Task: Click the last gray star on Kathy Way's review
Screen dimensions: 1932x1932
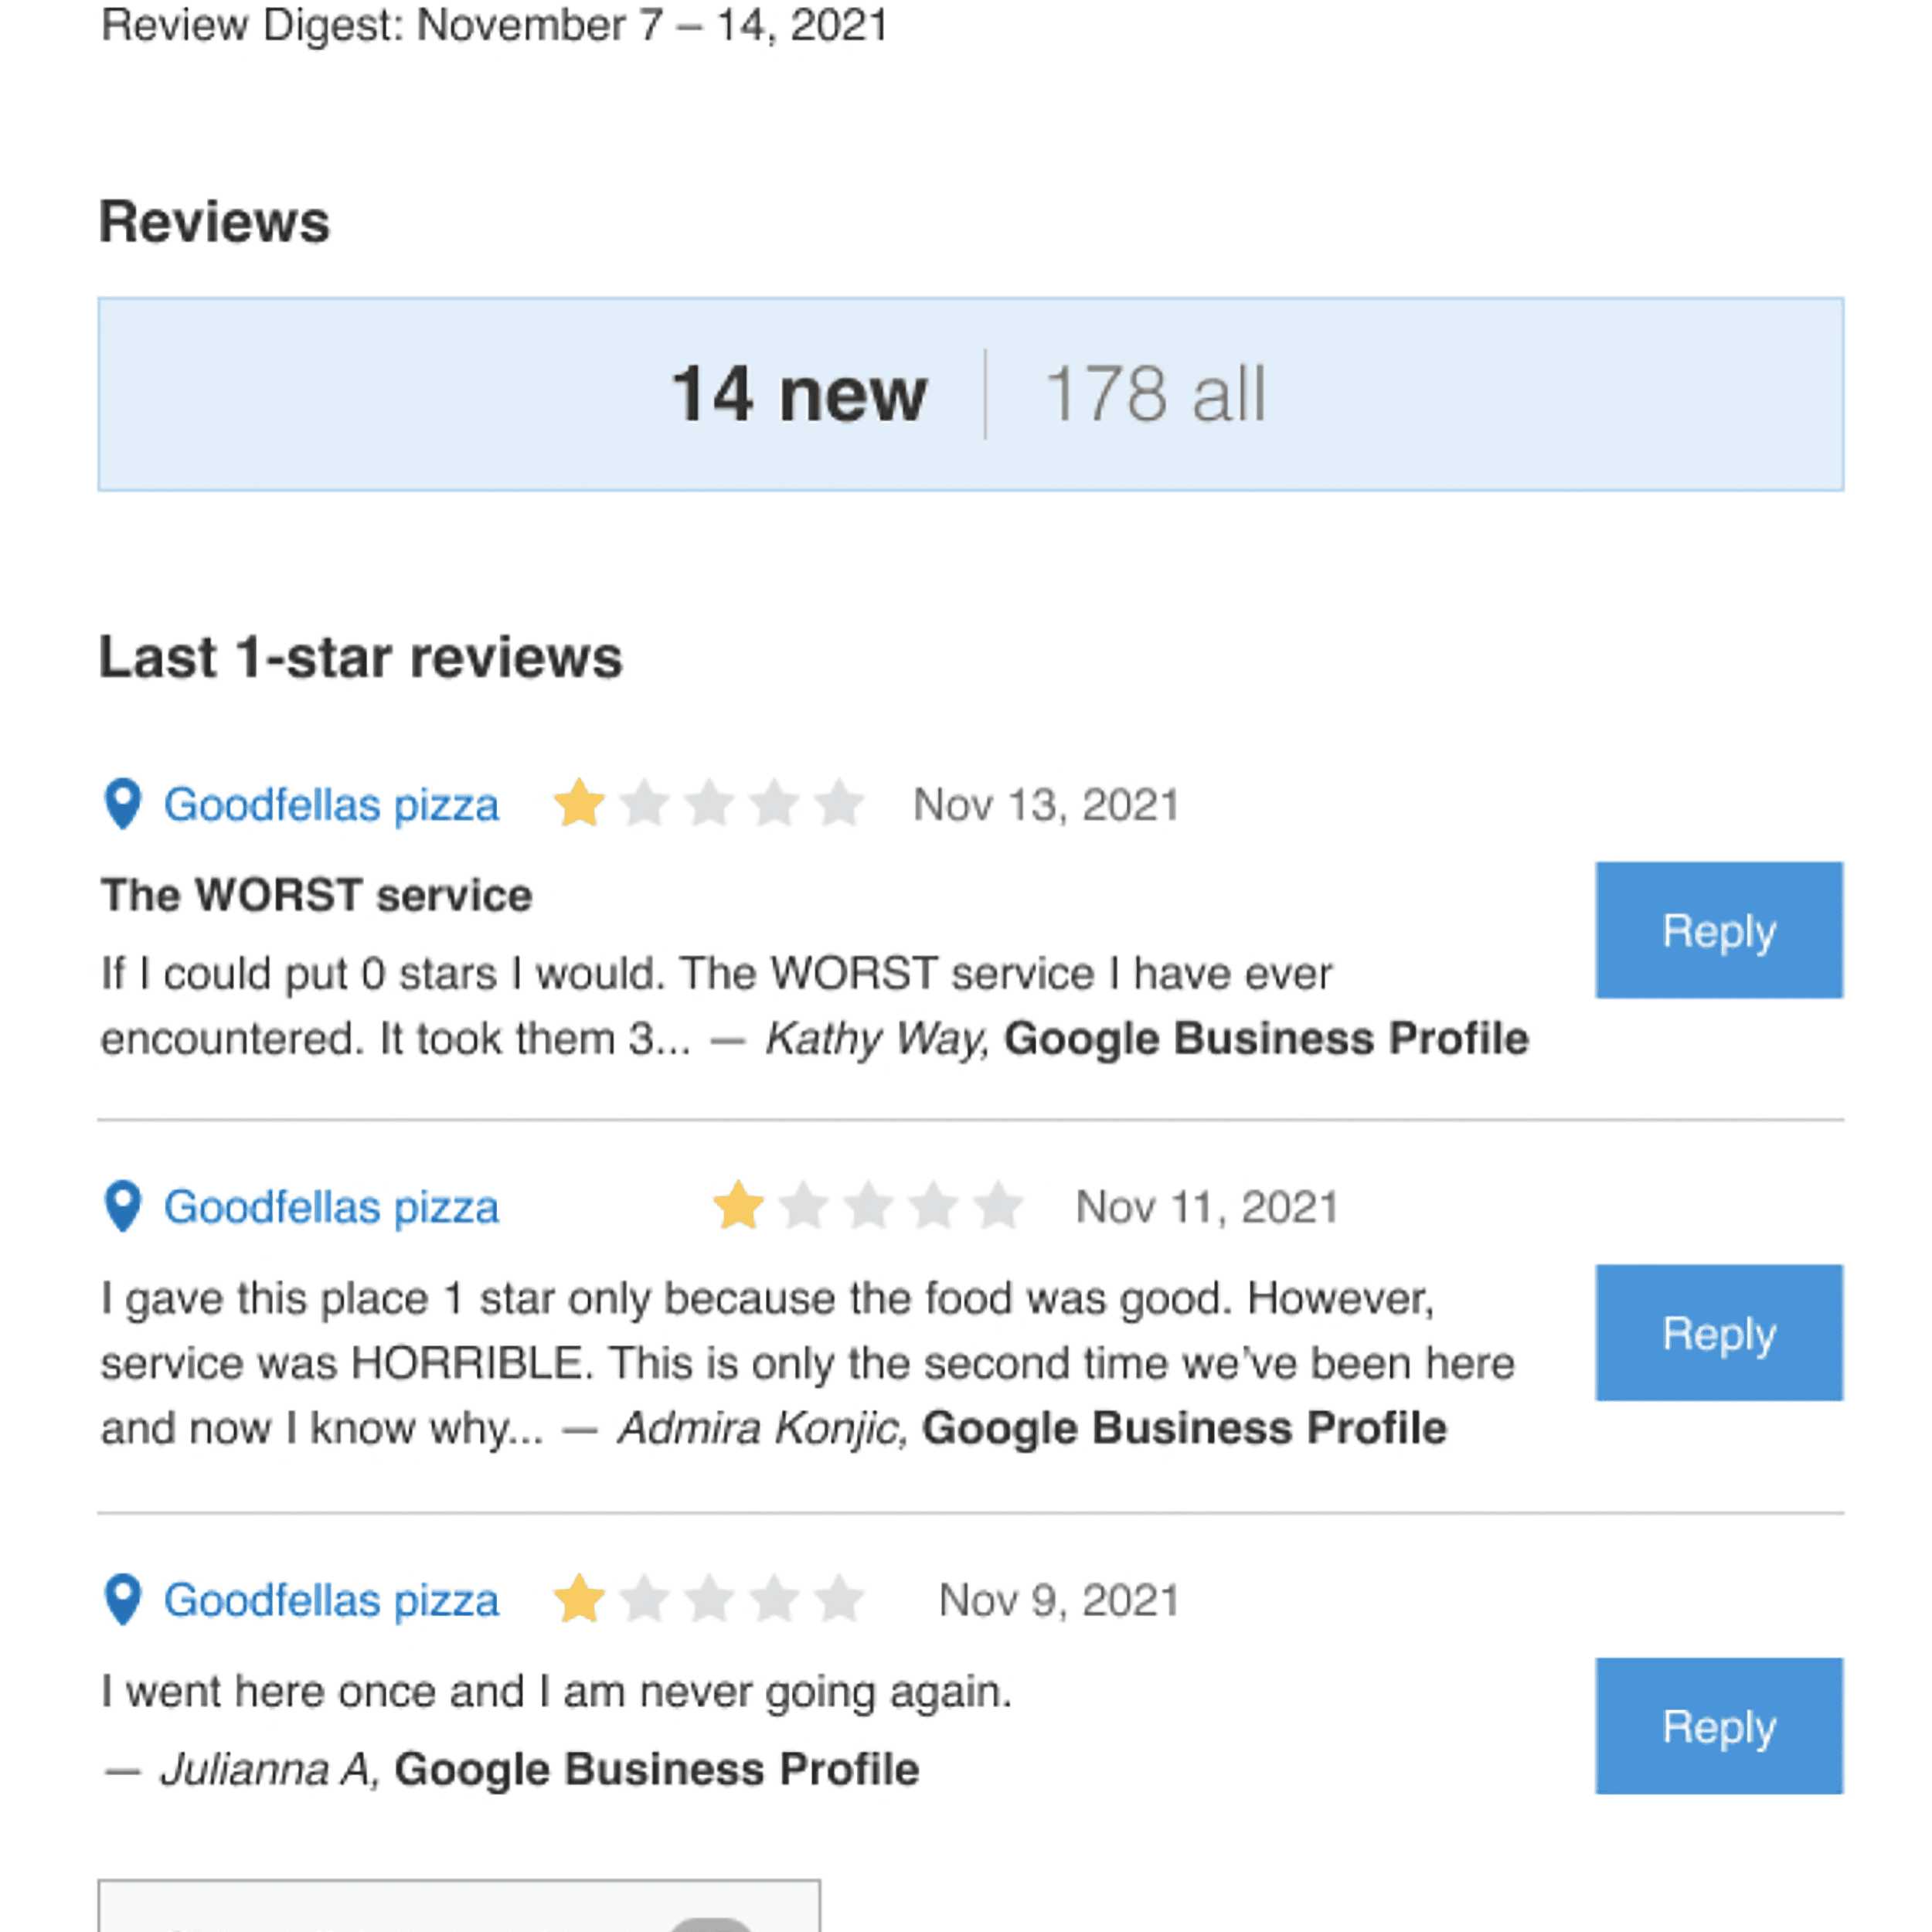Action: coord(839,804)
